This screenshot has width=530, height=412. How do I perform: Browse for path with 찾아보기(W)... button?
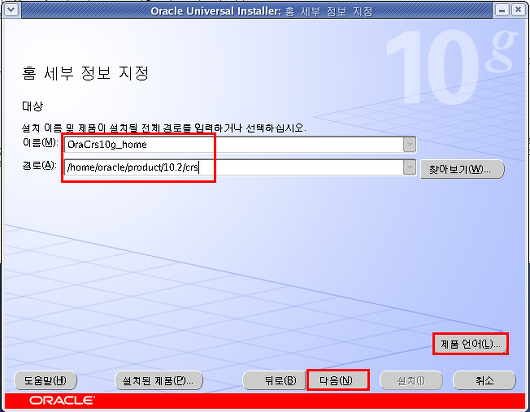(x=462, y=169)
